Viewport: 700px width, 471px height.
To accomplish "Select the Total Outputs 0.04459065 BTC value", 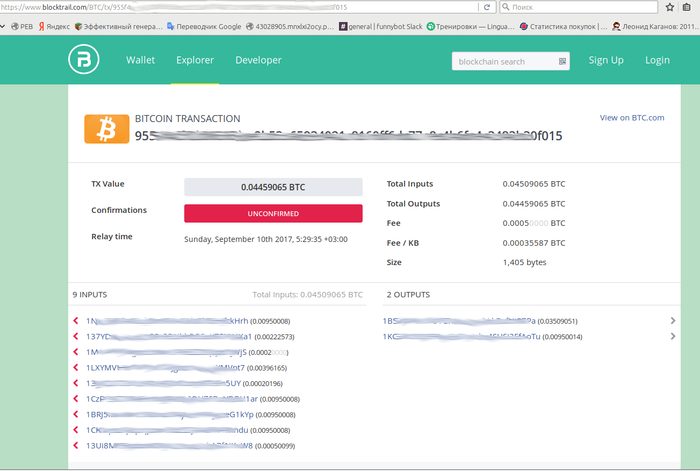I will 533,204.
